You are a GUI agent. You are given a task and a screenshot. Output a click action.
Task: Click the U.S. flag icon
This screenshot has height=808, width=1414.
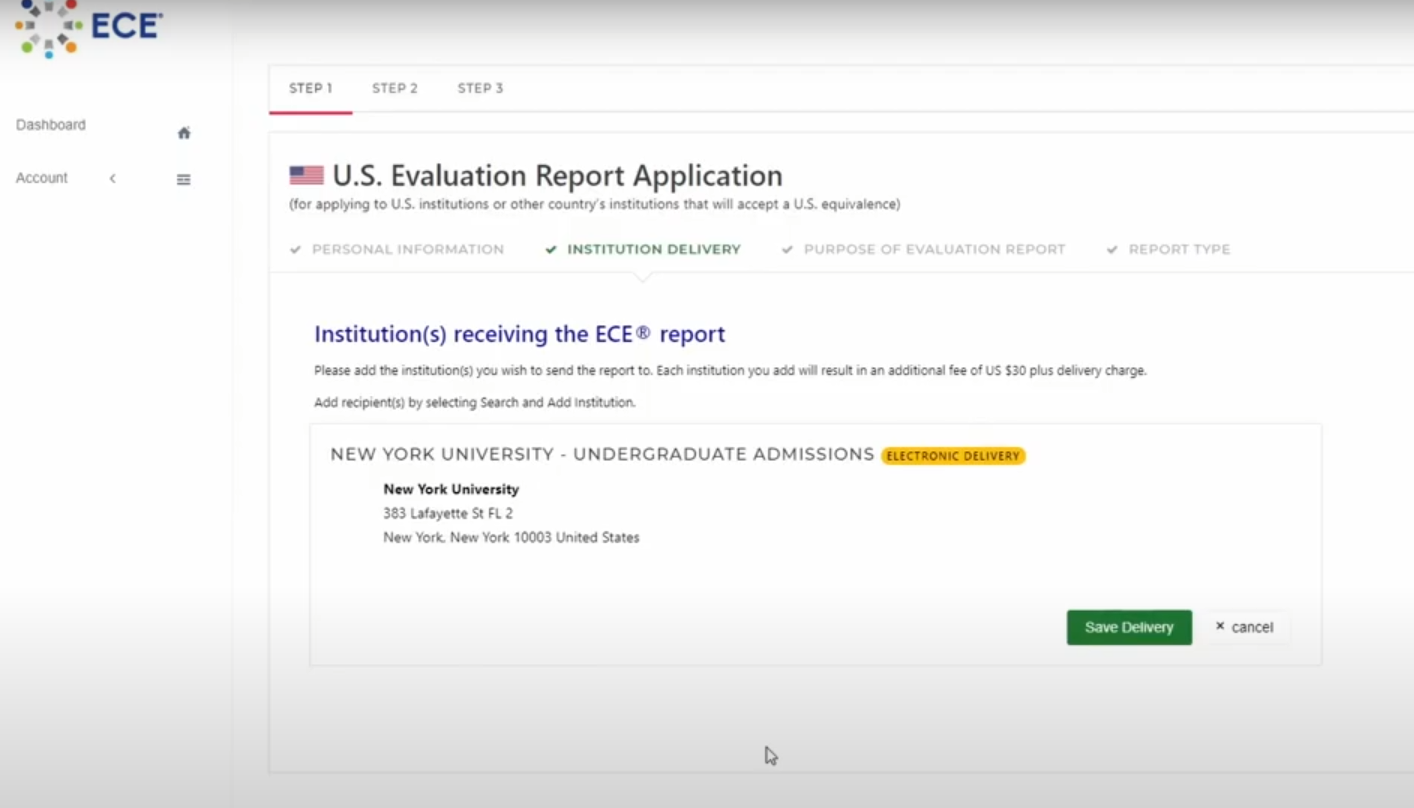pos(307,175)
